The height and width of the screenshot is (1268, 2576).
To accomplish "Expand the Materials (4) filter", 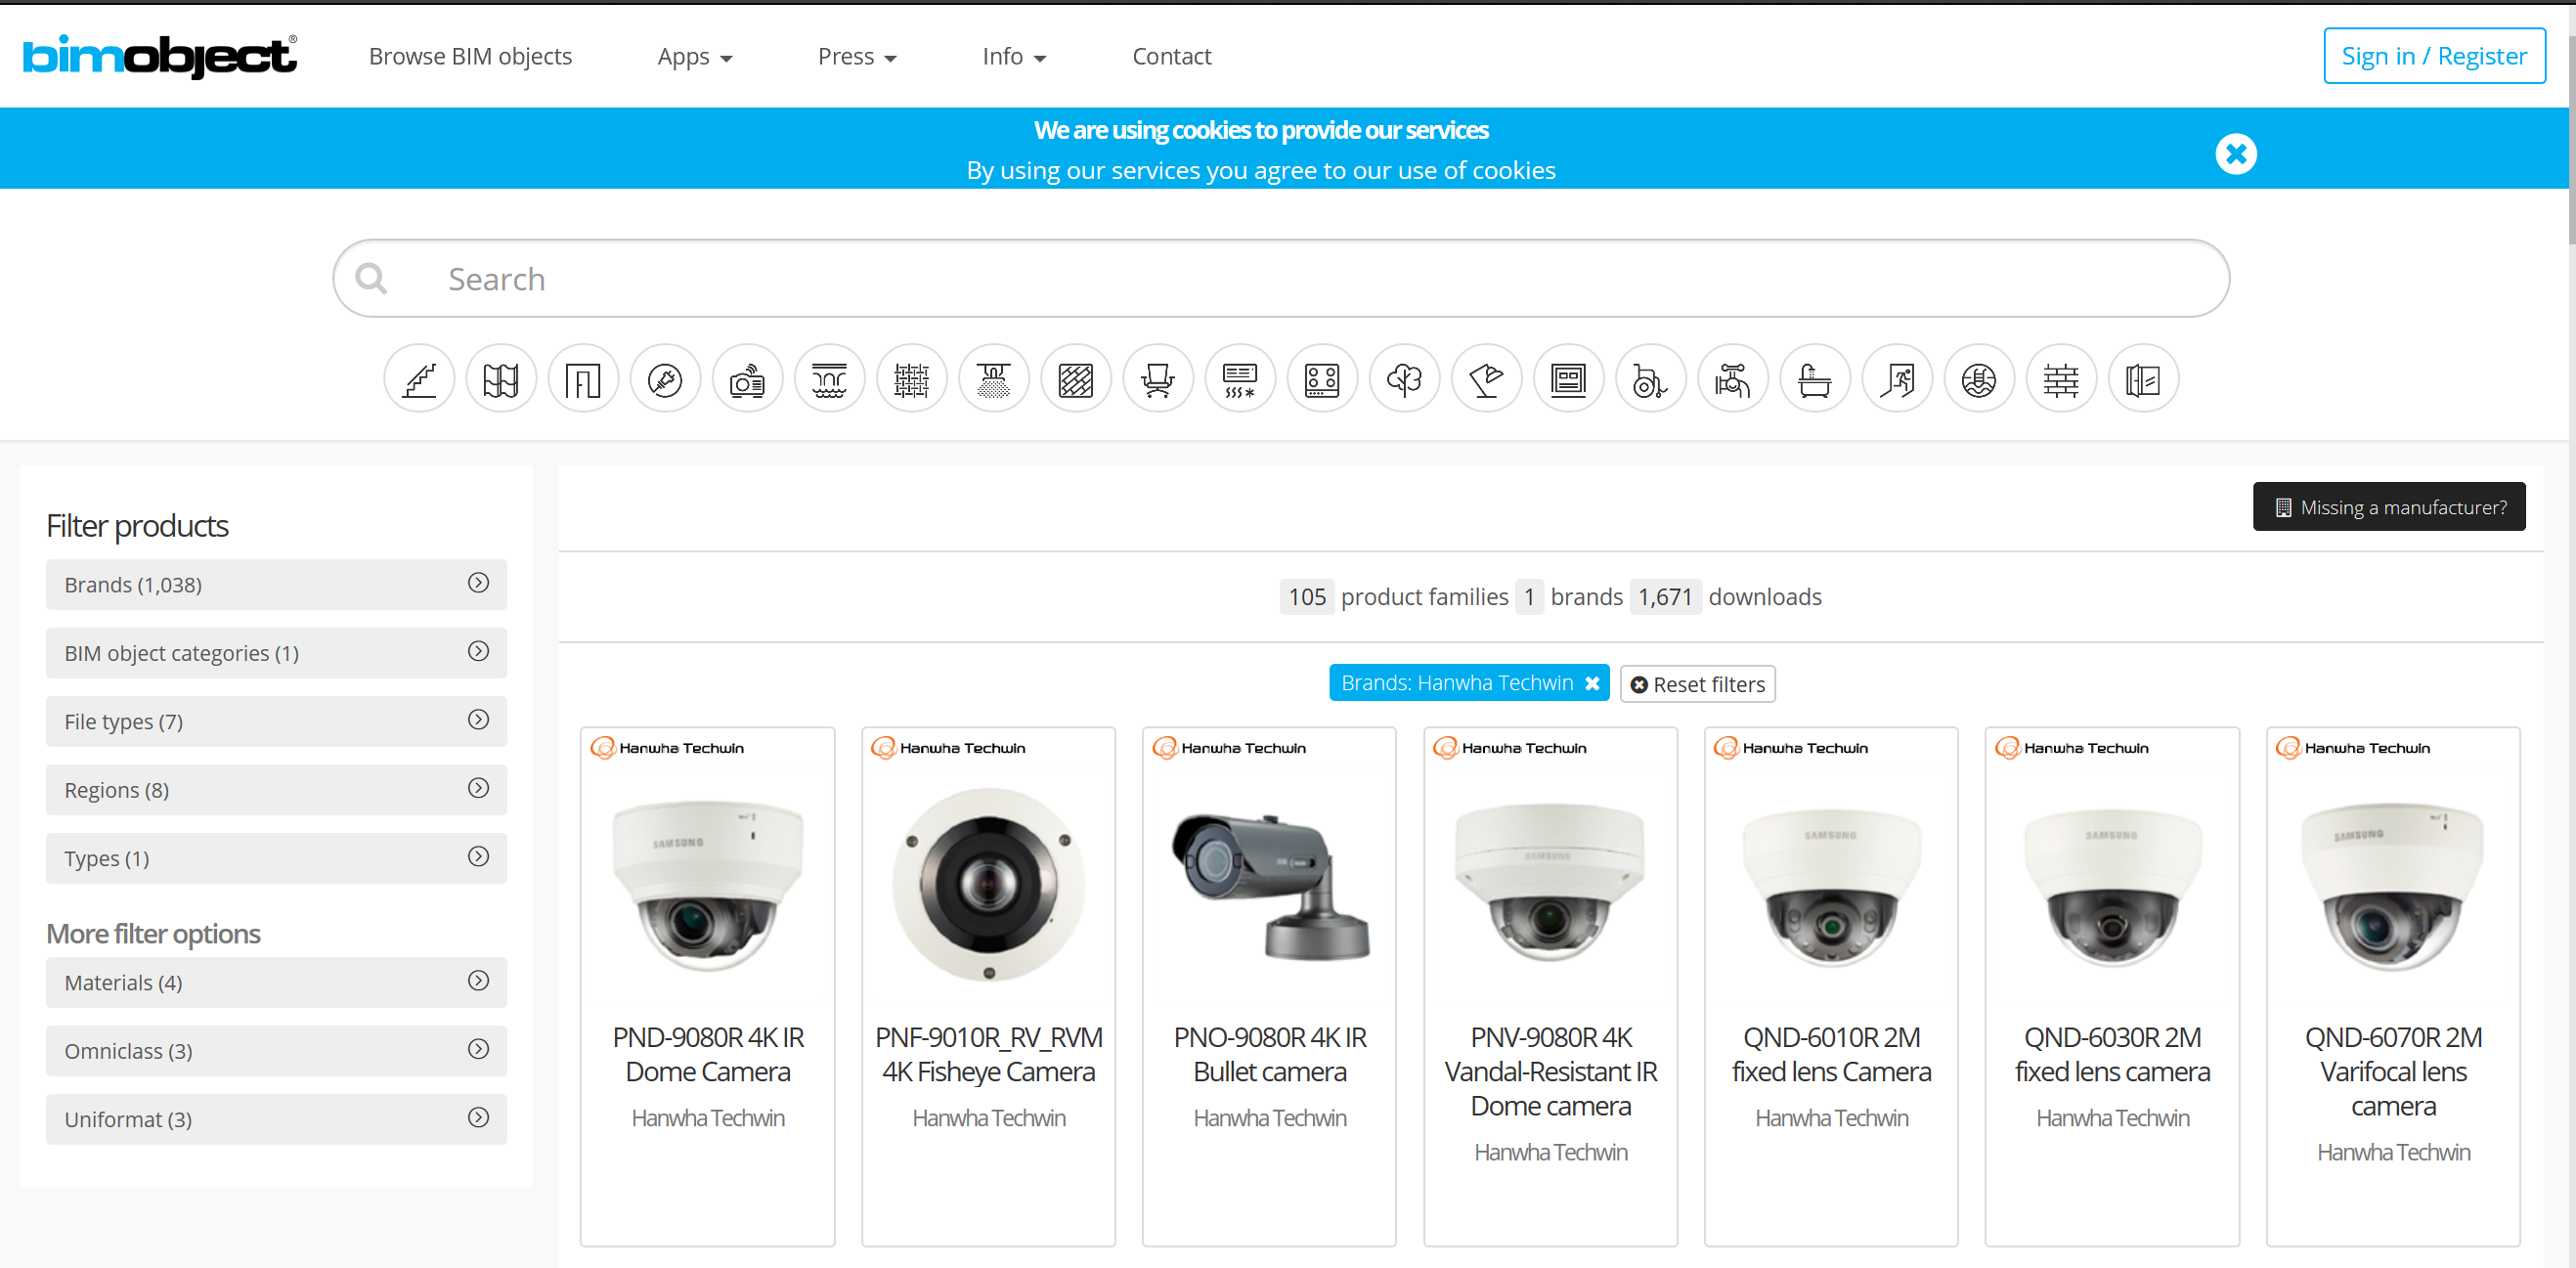I will (276, 982).
